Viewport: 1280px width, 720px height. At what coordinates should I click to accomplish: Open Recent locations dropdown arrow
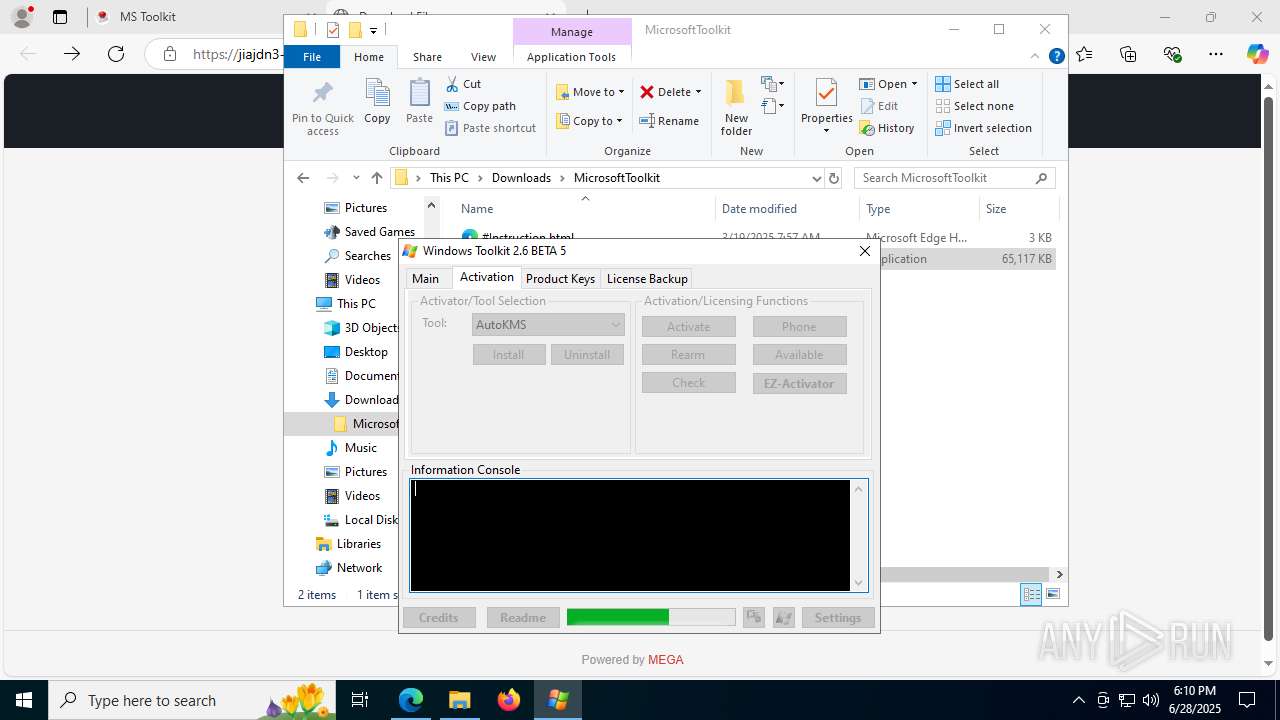356,178
